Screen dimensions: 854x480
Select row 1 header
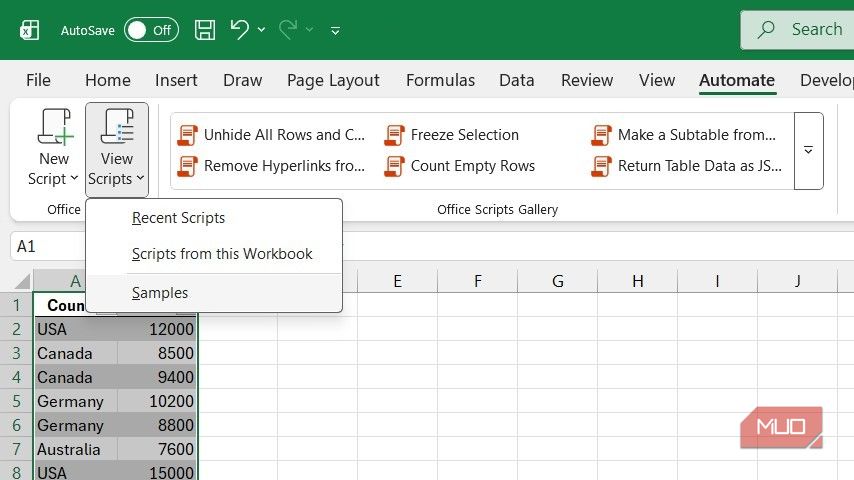click(16, 305)
